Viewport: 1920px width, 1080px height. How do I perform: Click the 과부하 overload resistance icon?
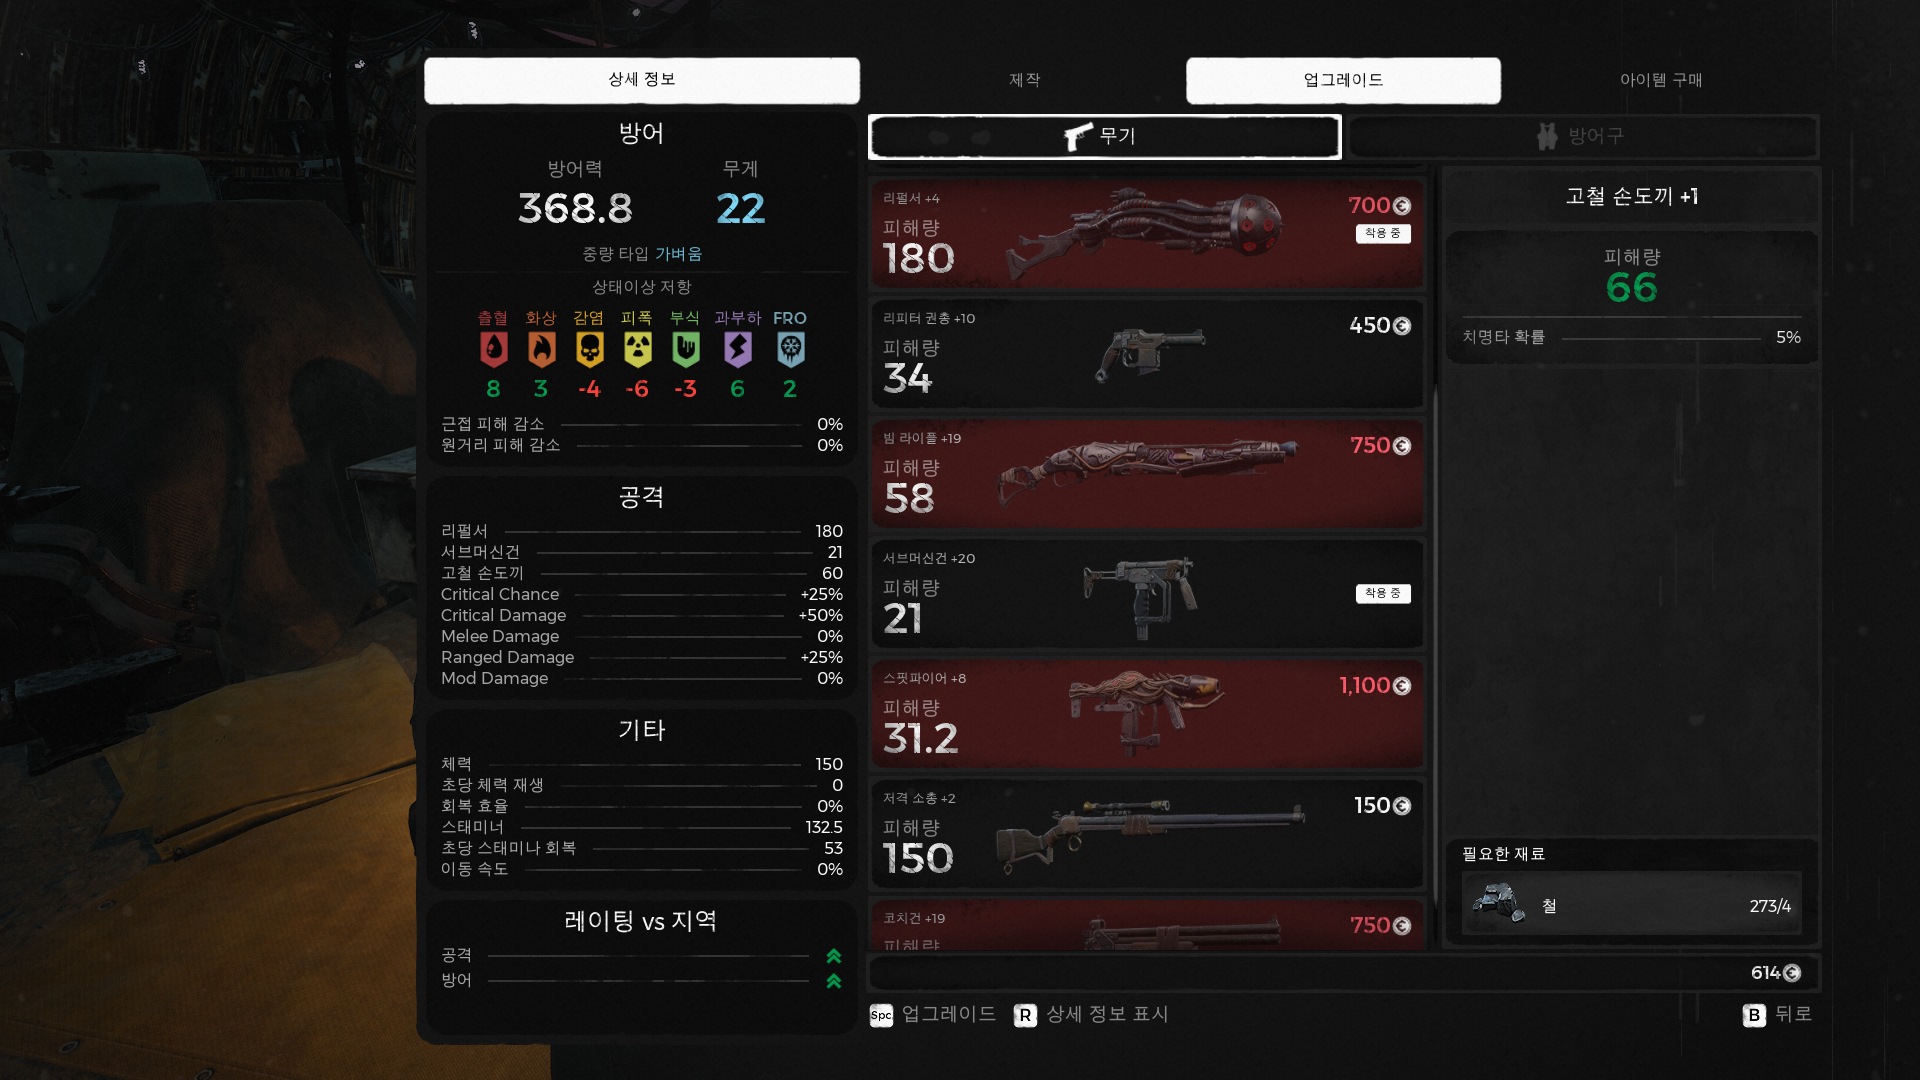(x=738, y=349)
